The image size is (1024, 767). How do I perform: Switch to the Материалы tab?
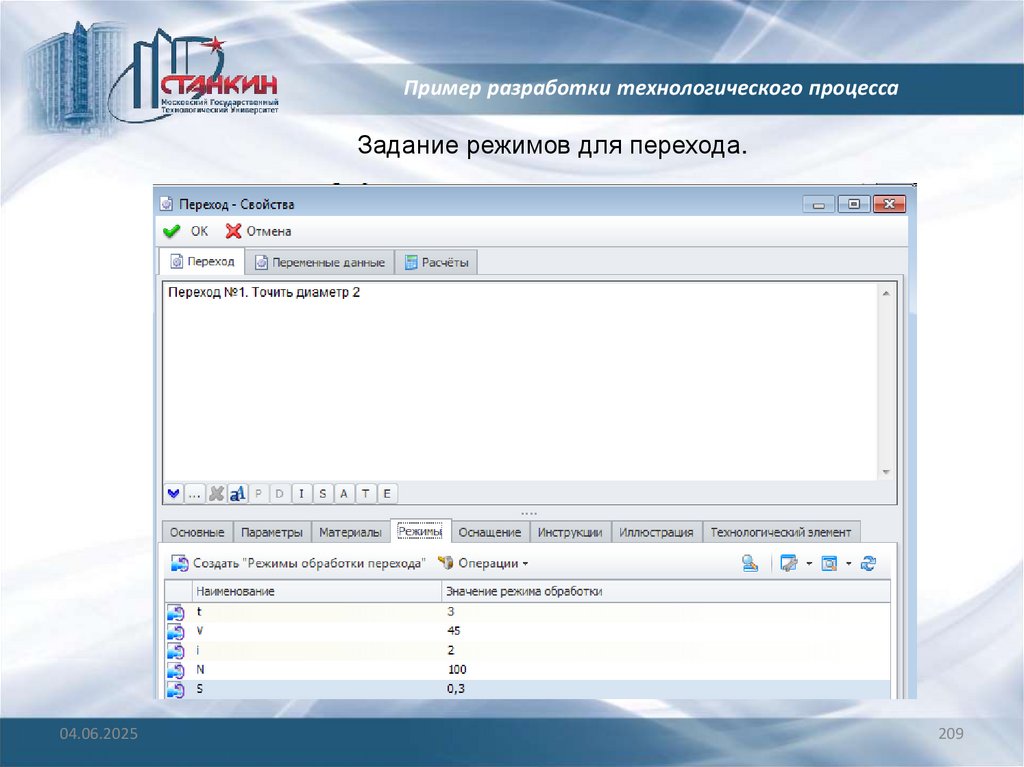click(350, 532)
